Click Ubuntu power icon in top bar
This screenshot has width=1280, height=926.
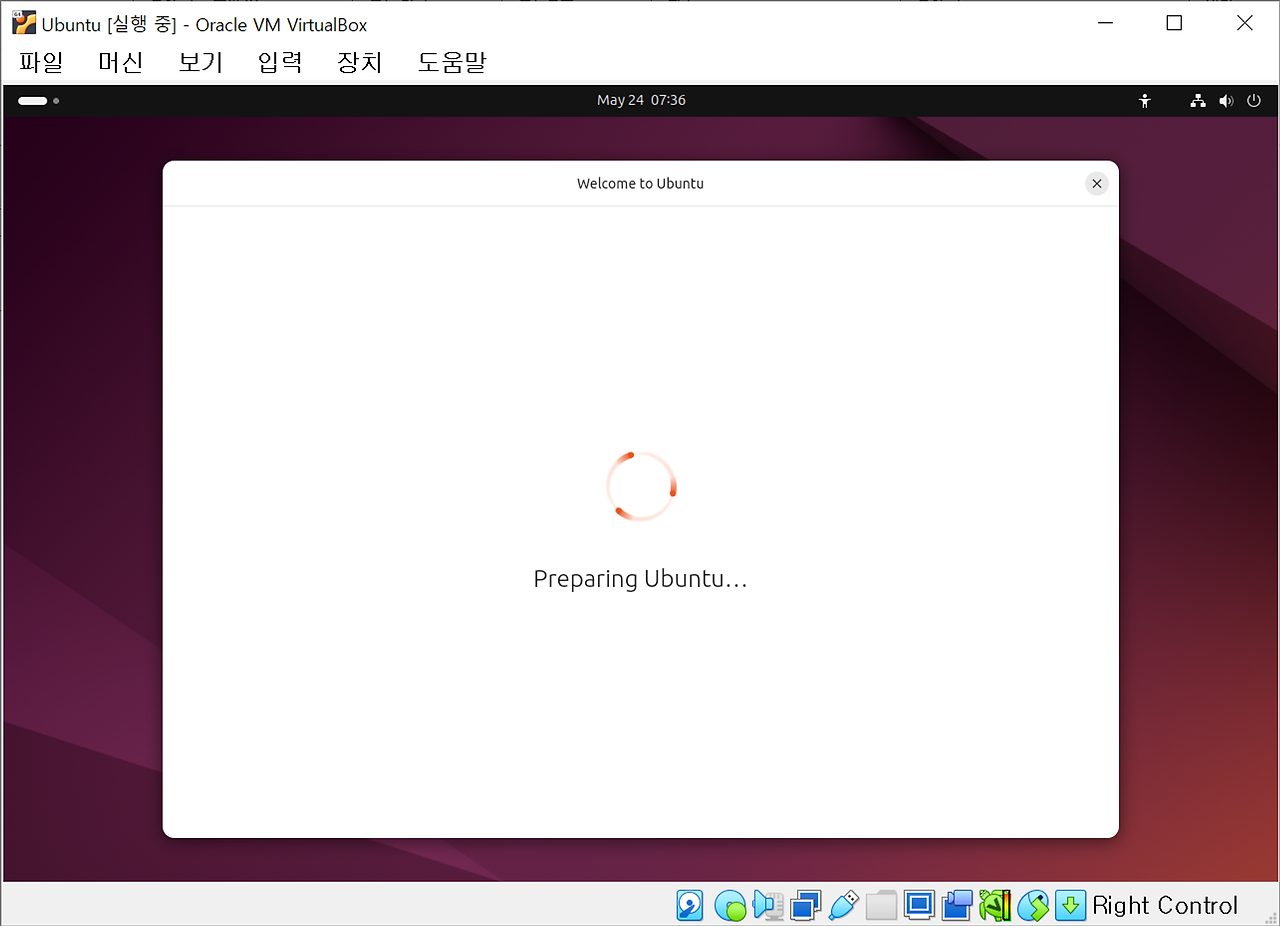click(x=1254, y=100)
